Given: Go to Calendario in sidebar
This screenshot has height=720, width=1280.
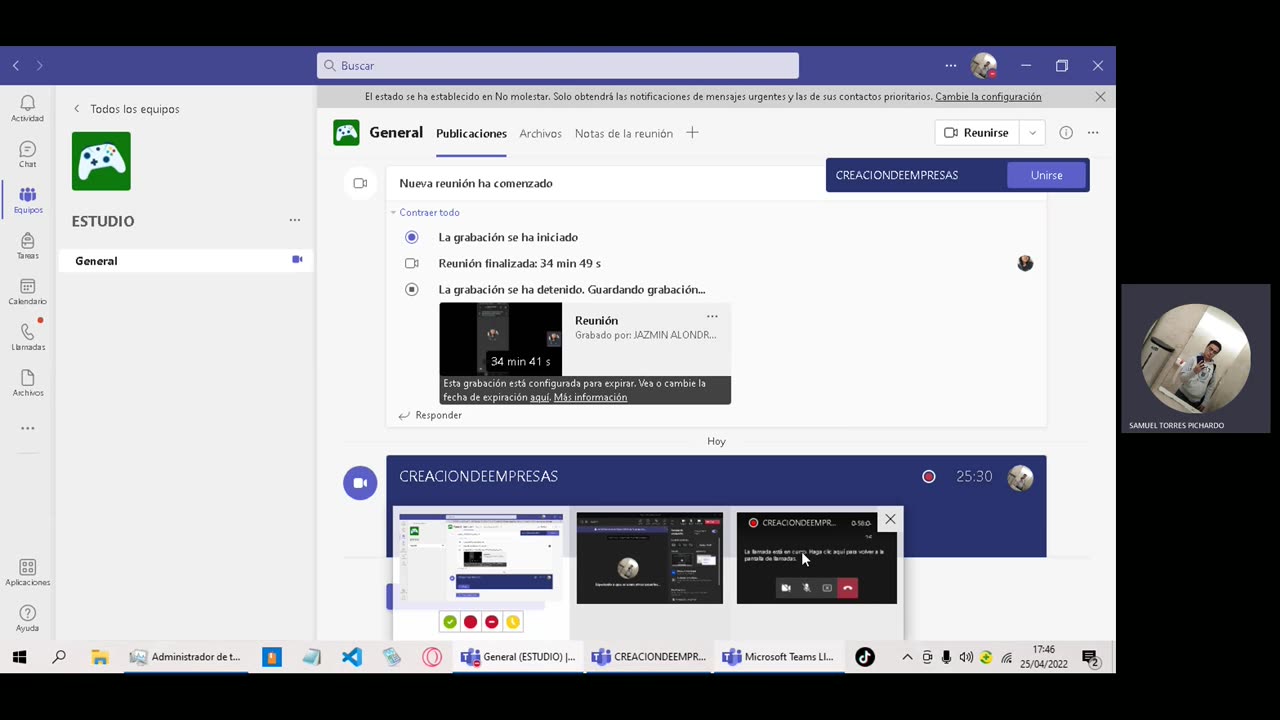Looking at the screenshot, I should 27,292.
